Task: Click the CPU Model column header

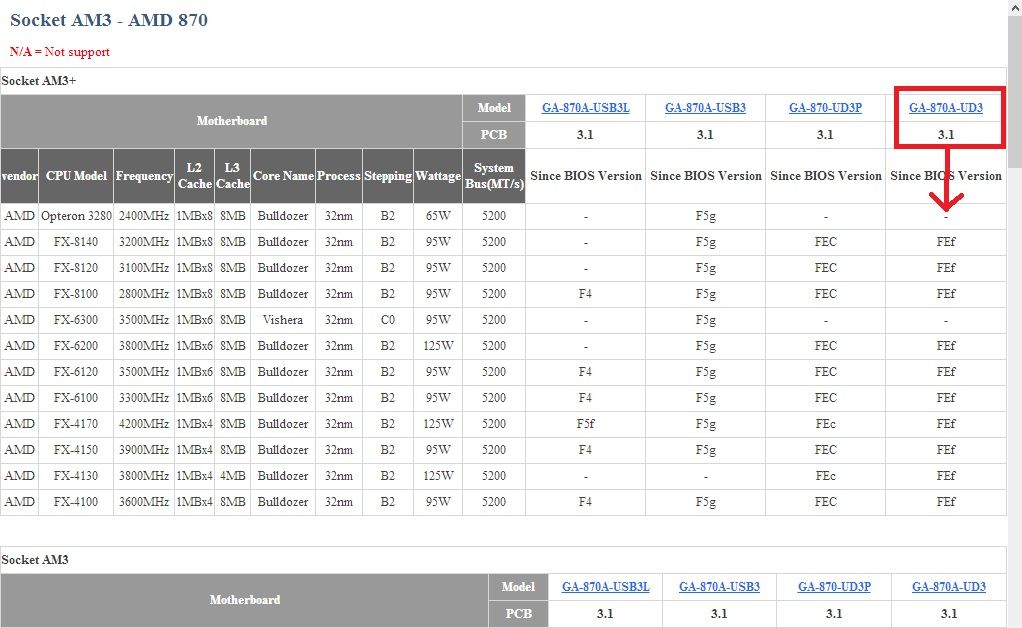Action: tap(76, 176)
